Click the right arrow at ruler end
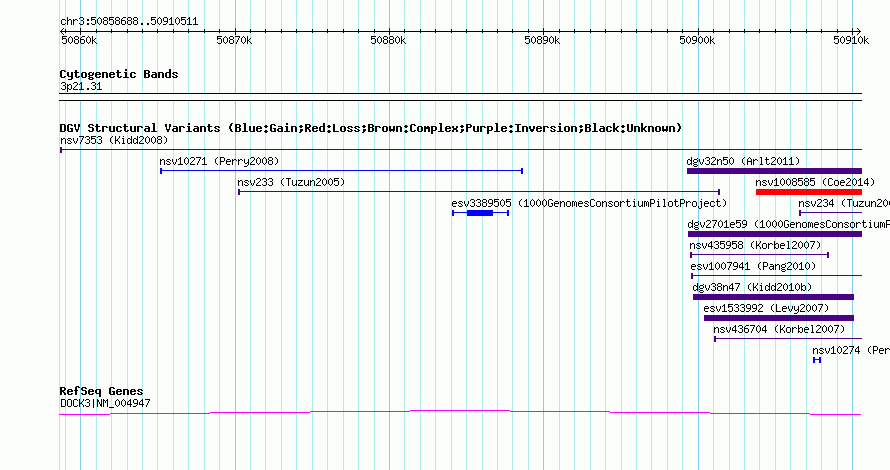The image size is (890, 470). point(859,31)
